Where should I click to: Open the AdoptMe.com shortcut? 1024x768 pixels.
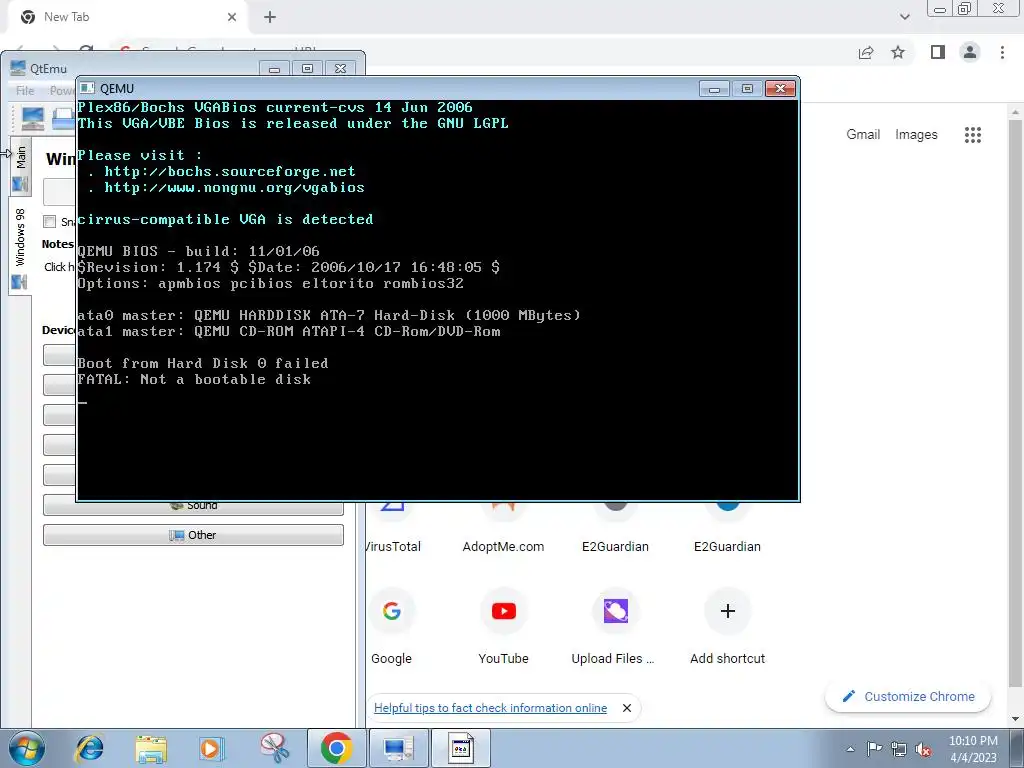coord(503,529)
